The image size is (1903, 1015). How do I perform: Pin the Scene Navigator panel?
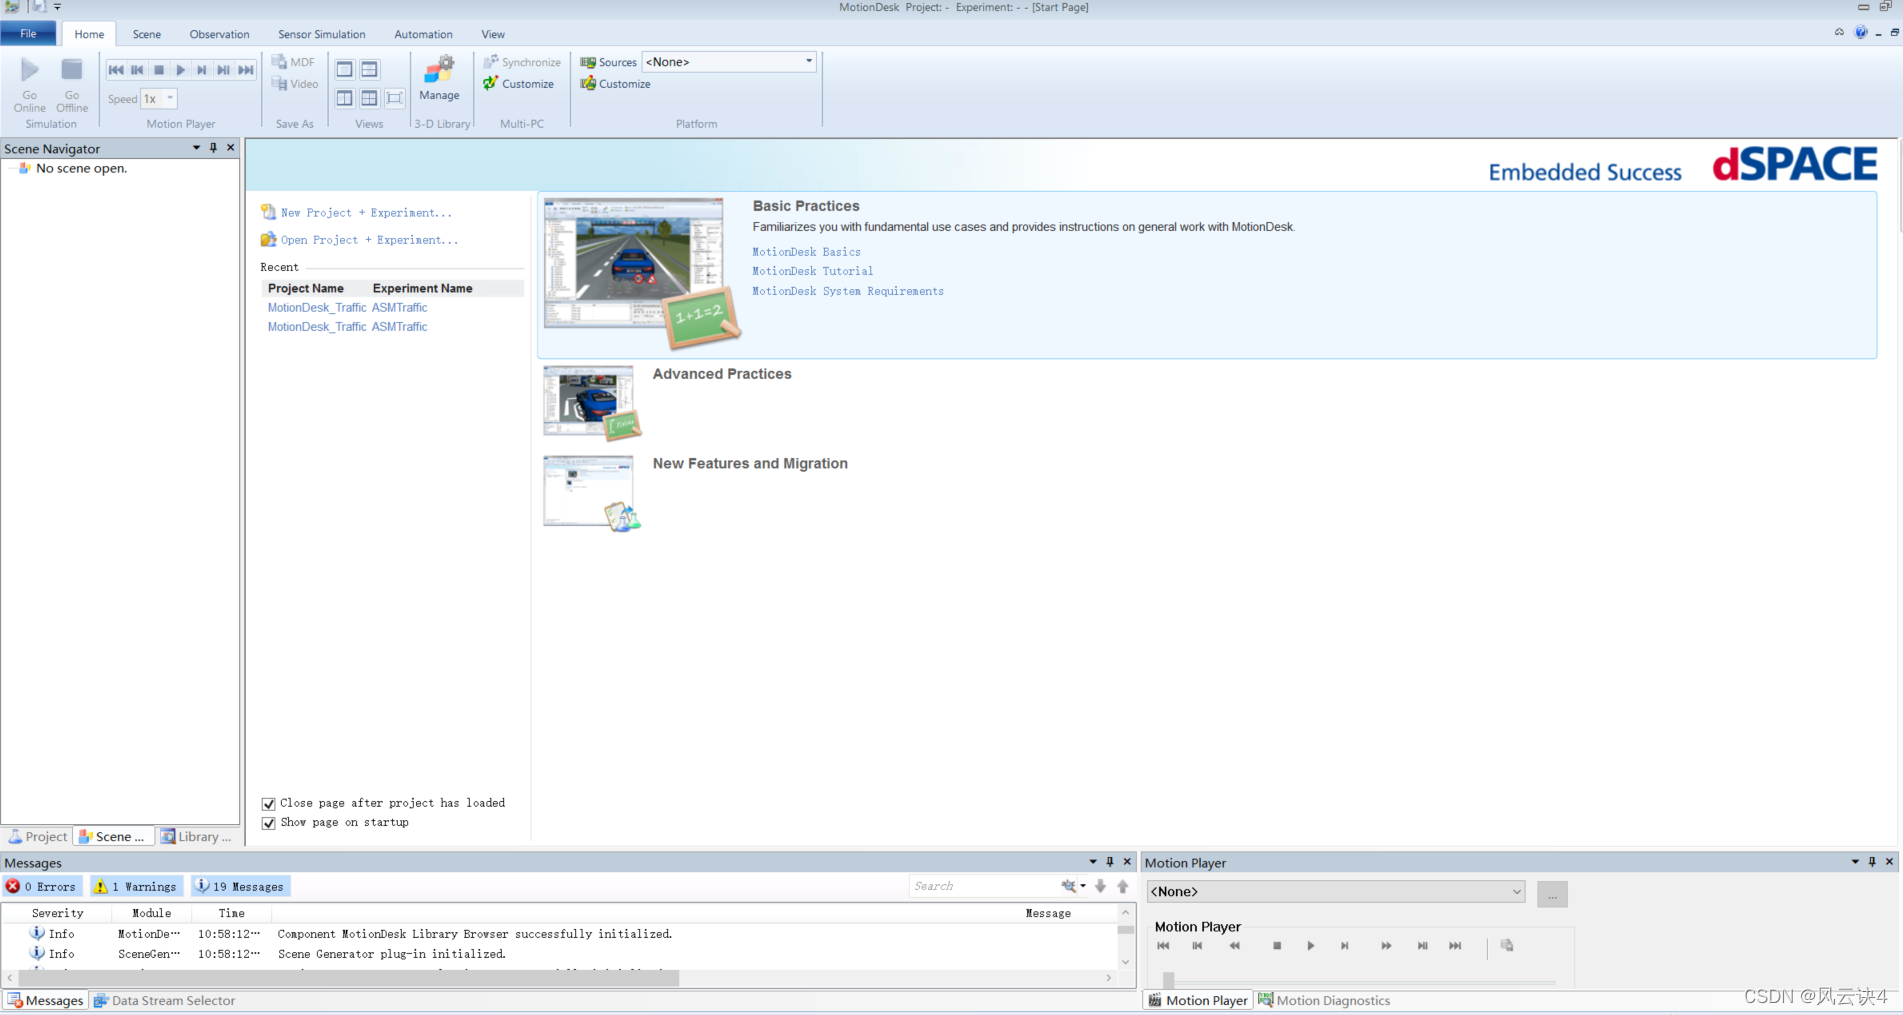(x=213, y=148)
